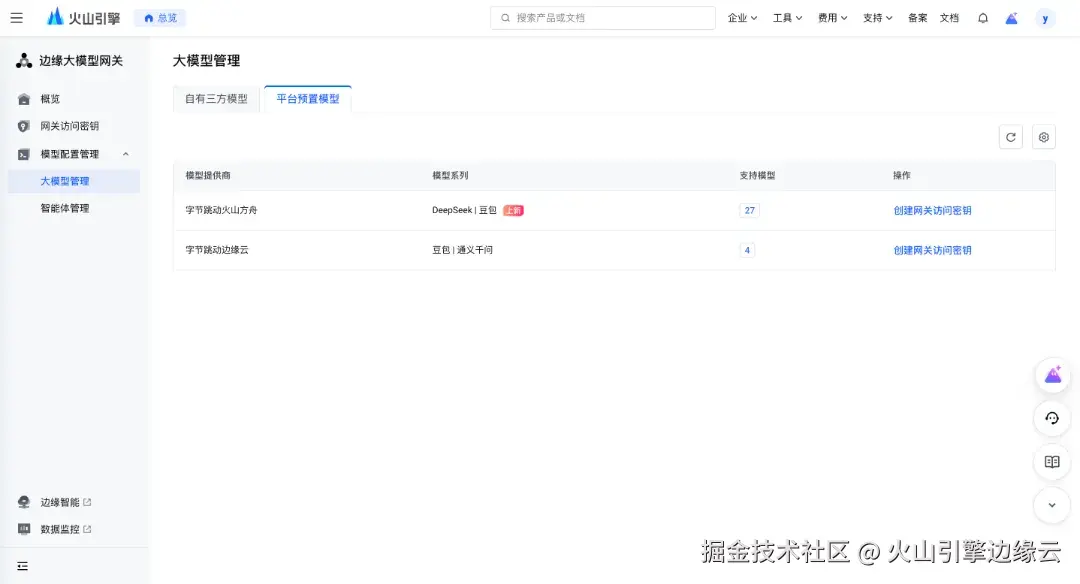Open the notifications bell
Screen dimensions: 1080x584
point(983,18)
